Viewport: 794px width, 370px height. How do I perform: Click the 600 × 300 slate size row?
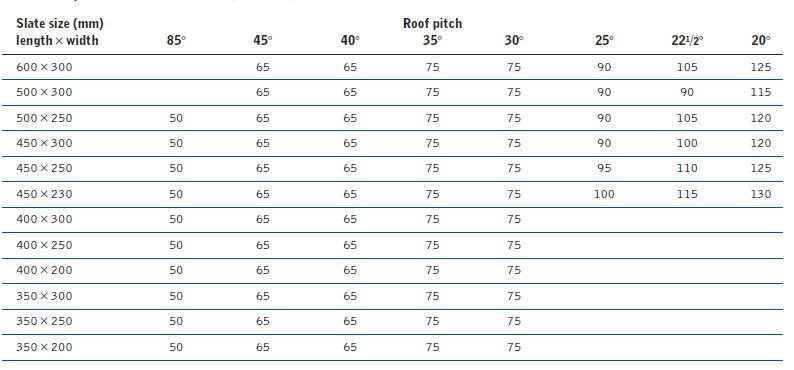point(392,67)
